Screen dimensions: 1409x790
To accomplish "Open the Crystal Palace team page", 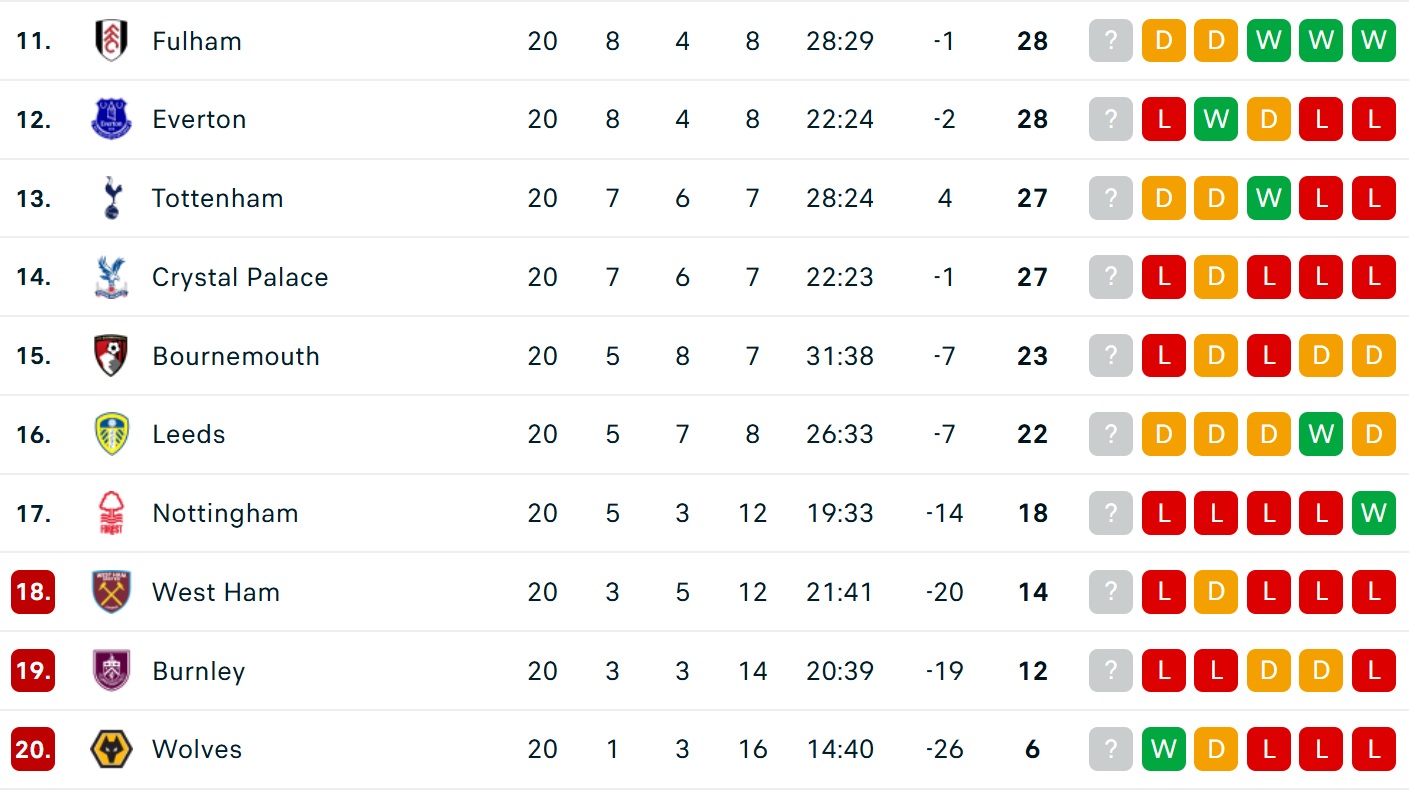I will (240, 277).
